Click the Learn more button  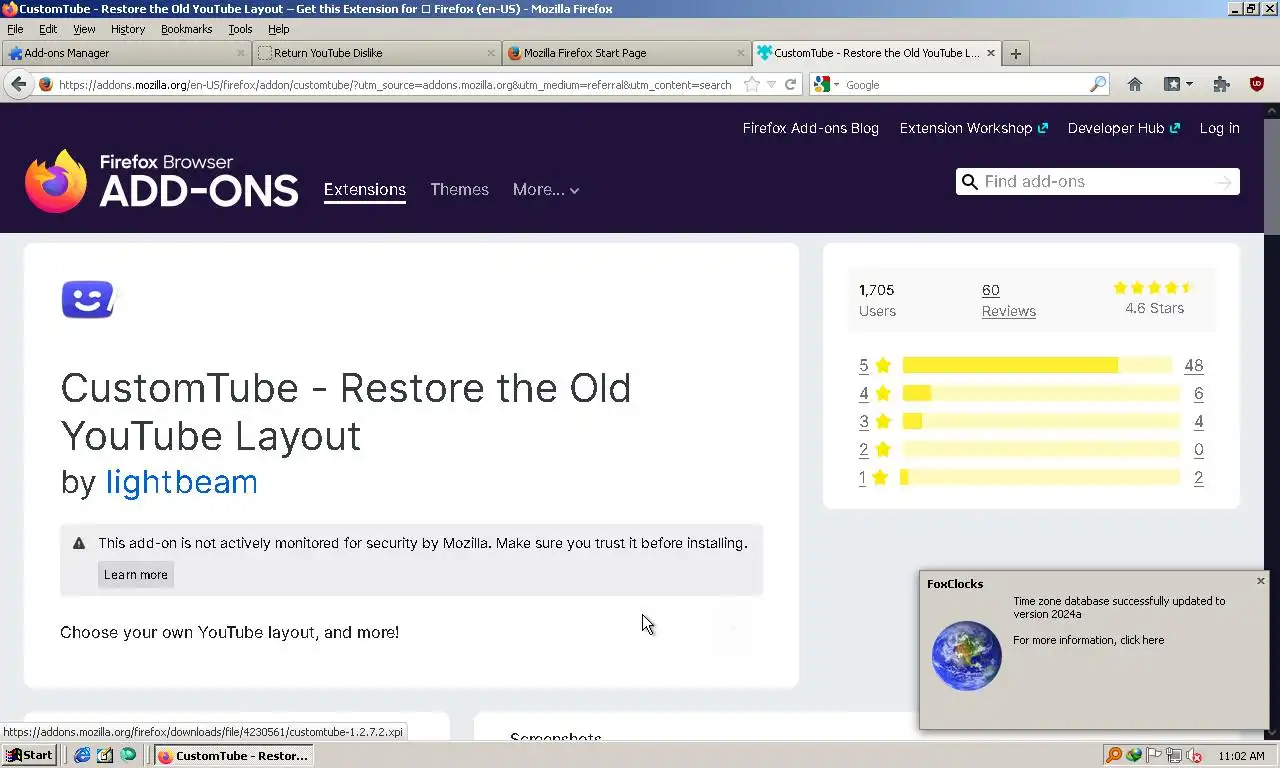[136, 575]
